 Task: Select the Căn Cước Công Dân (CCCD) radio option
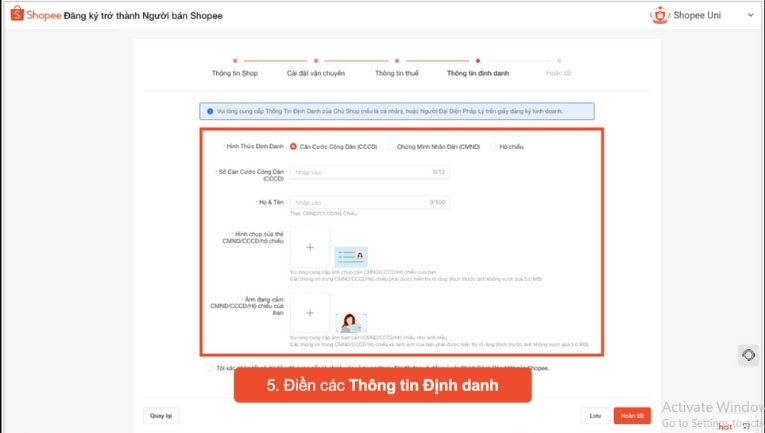coord(293,146)
